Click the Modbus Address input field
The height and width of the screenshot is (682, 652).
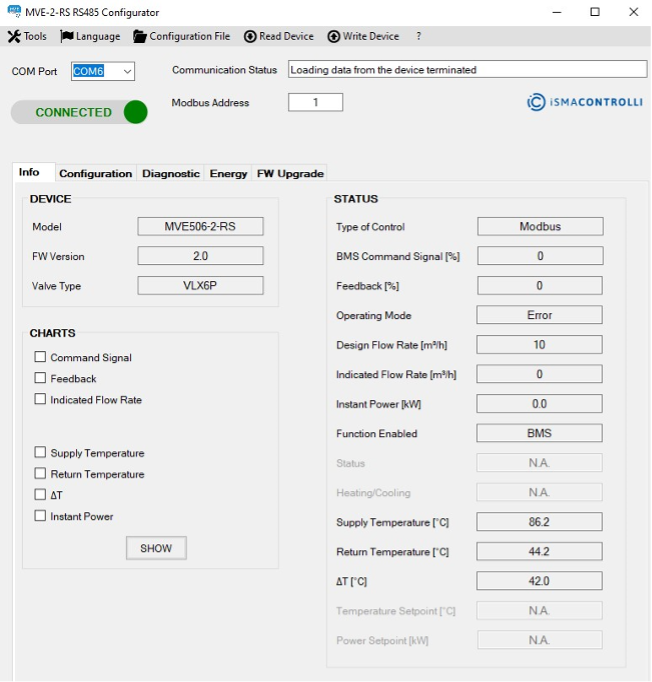tap(315, 102)
